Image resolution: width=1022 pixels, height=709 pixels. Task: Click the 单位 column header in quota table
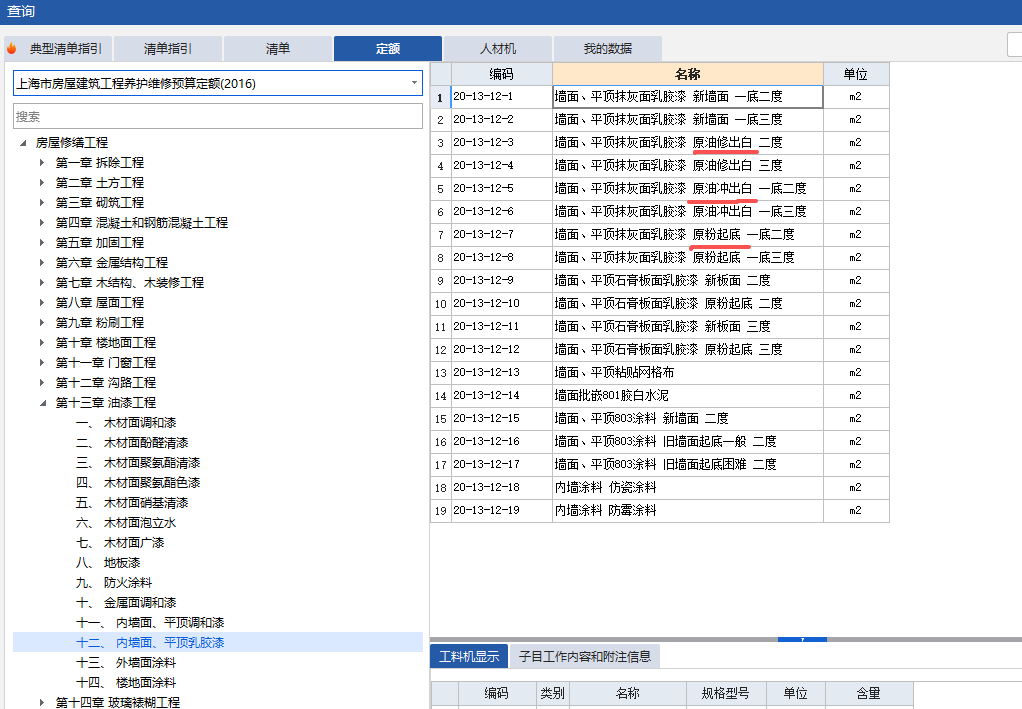(856, 74)
